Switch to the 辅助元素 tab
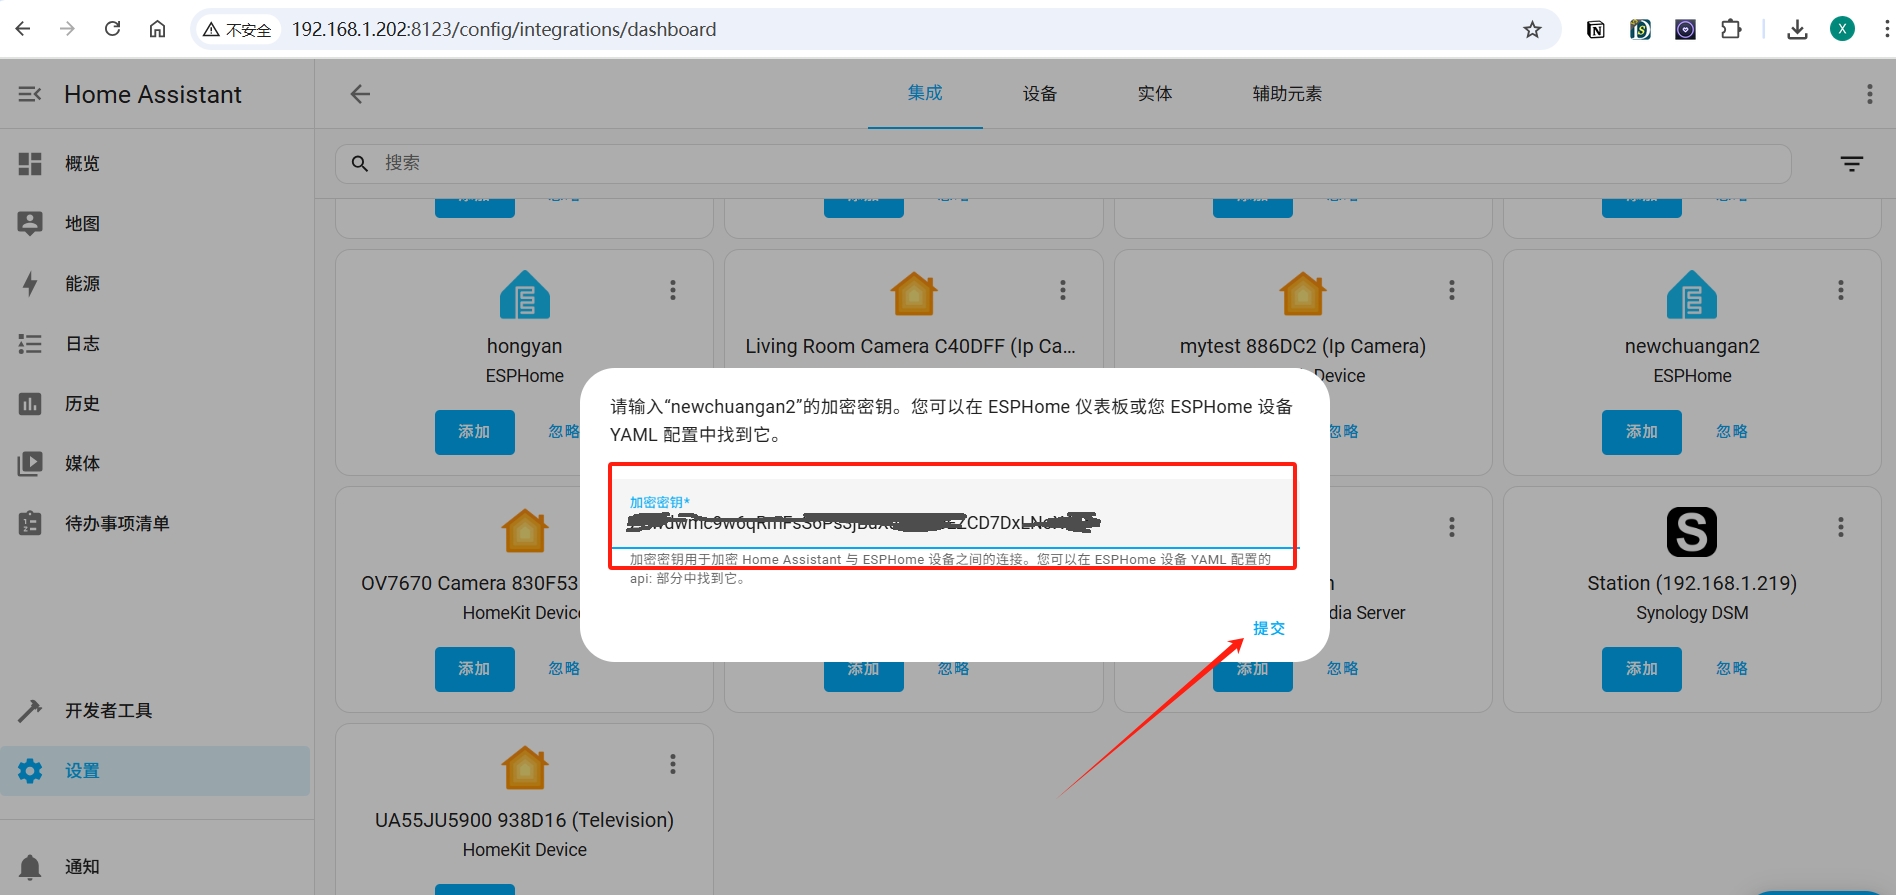This screenshot has height=895, width=1896. click(x=1287, y=93)
